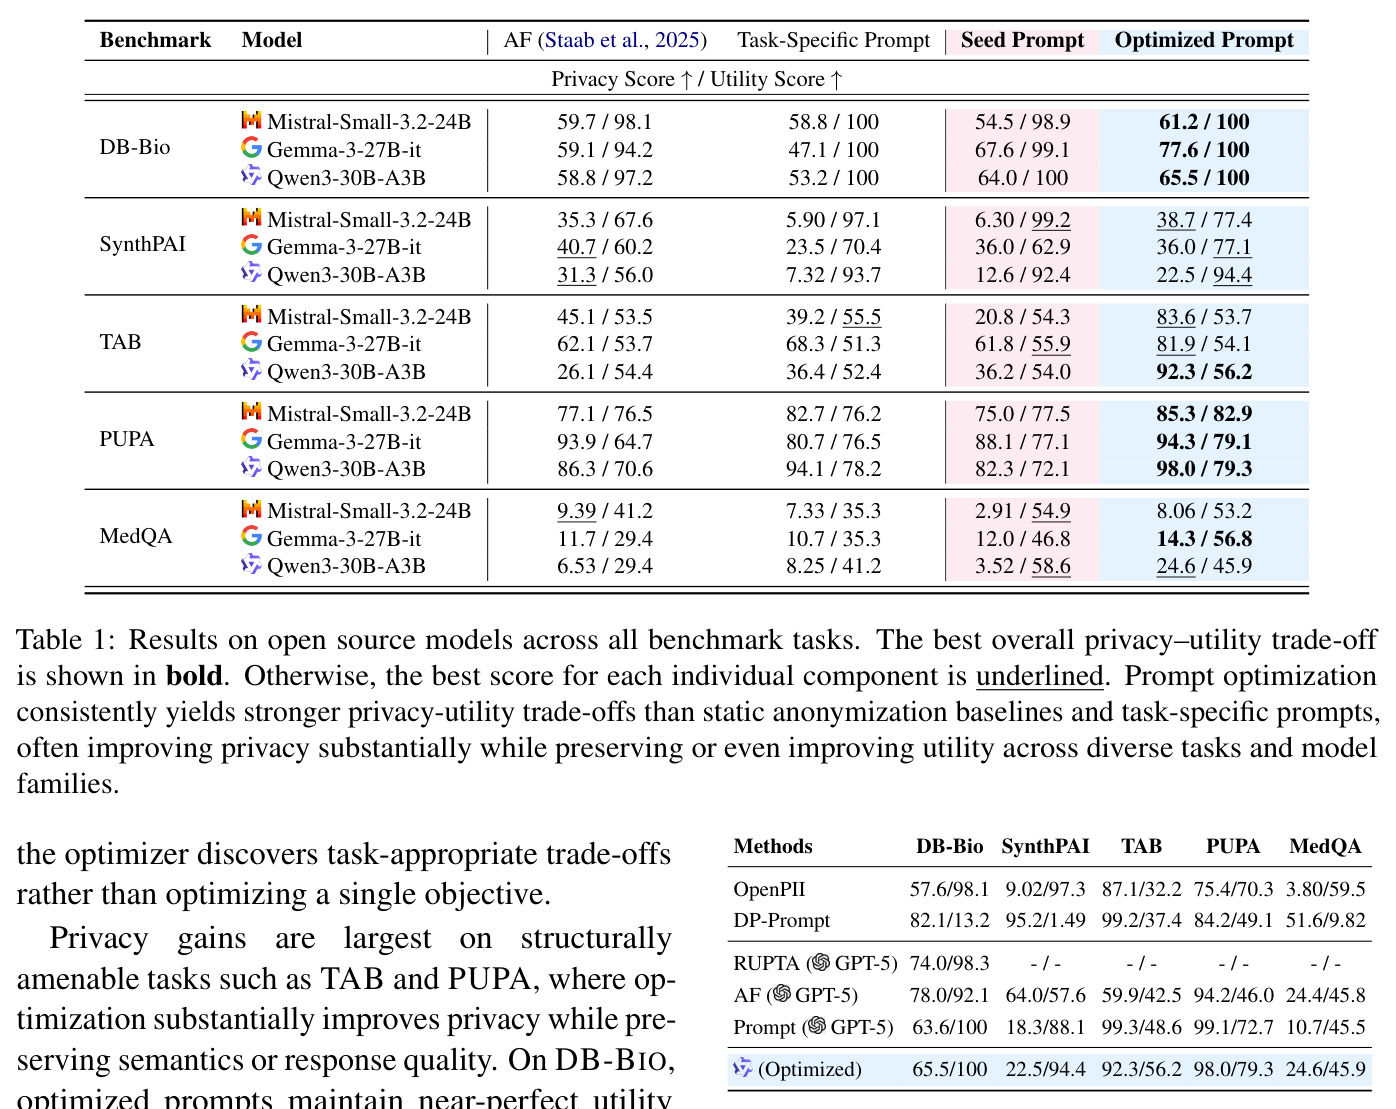The image size is (1396, 1109).
Task: Click the cell reading 9.39 / 41.2
Action: pos(605,510)
